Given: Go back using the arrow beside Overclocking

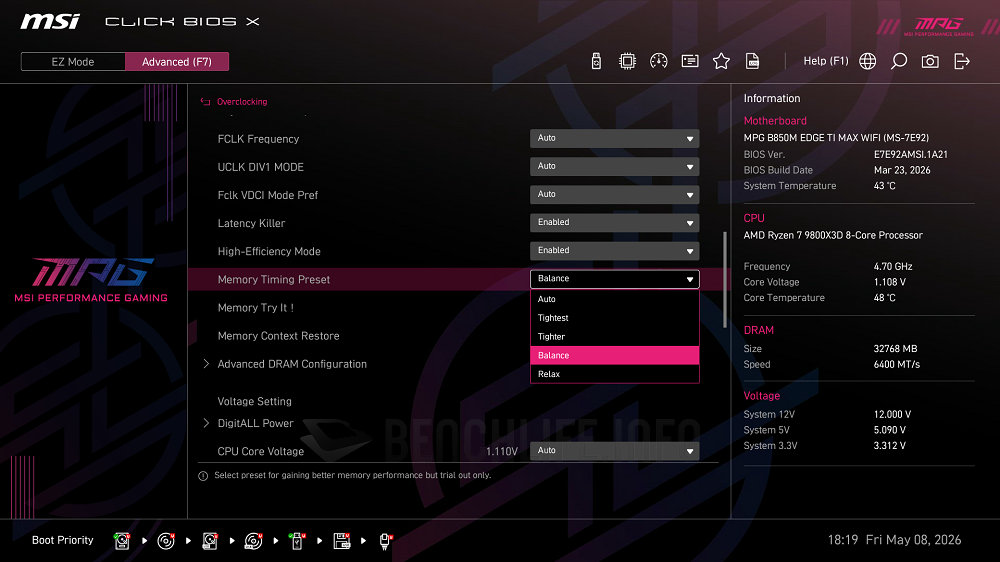Looking at the screenshot, I should (x=205, y=101).
